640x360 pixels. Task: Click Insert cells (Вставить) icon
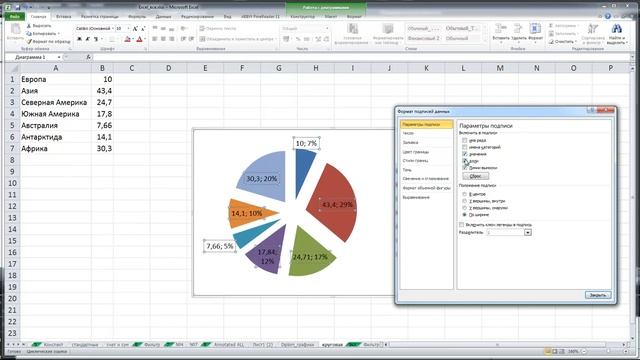click(500, 29)
